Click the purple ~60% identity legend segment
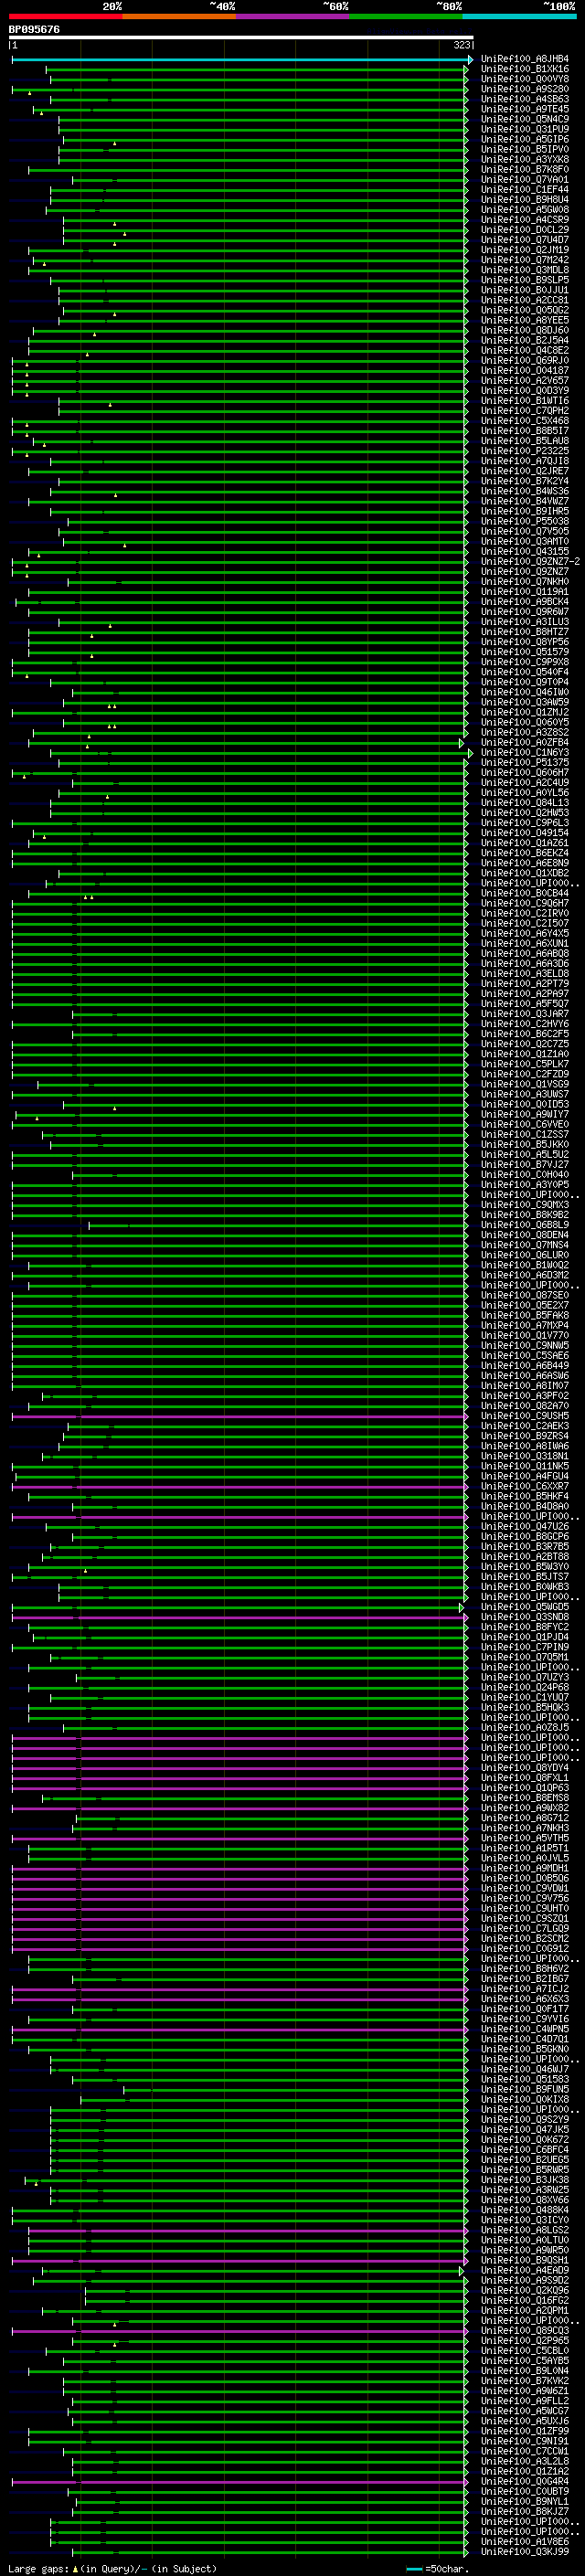Image resolution: width=585 pixels, height=2576 pixels. (x=293, y=16)
